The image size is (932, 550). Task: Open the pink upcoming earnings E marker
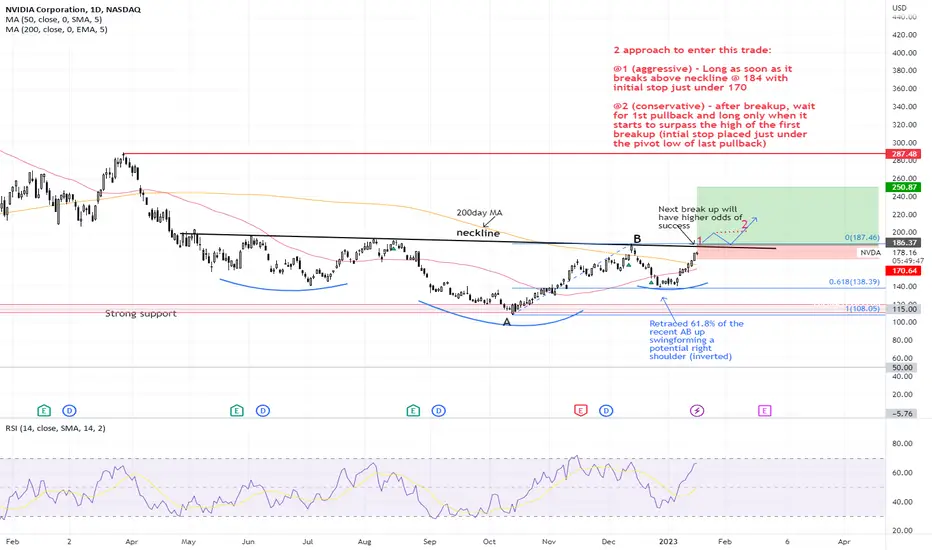[x=765, y=410]
